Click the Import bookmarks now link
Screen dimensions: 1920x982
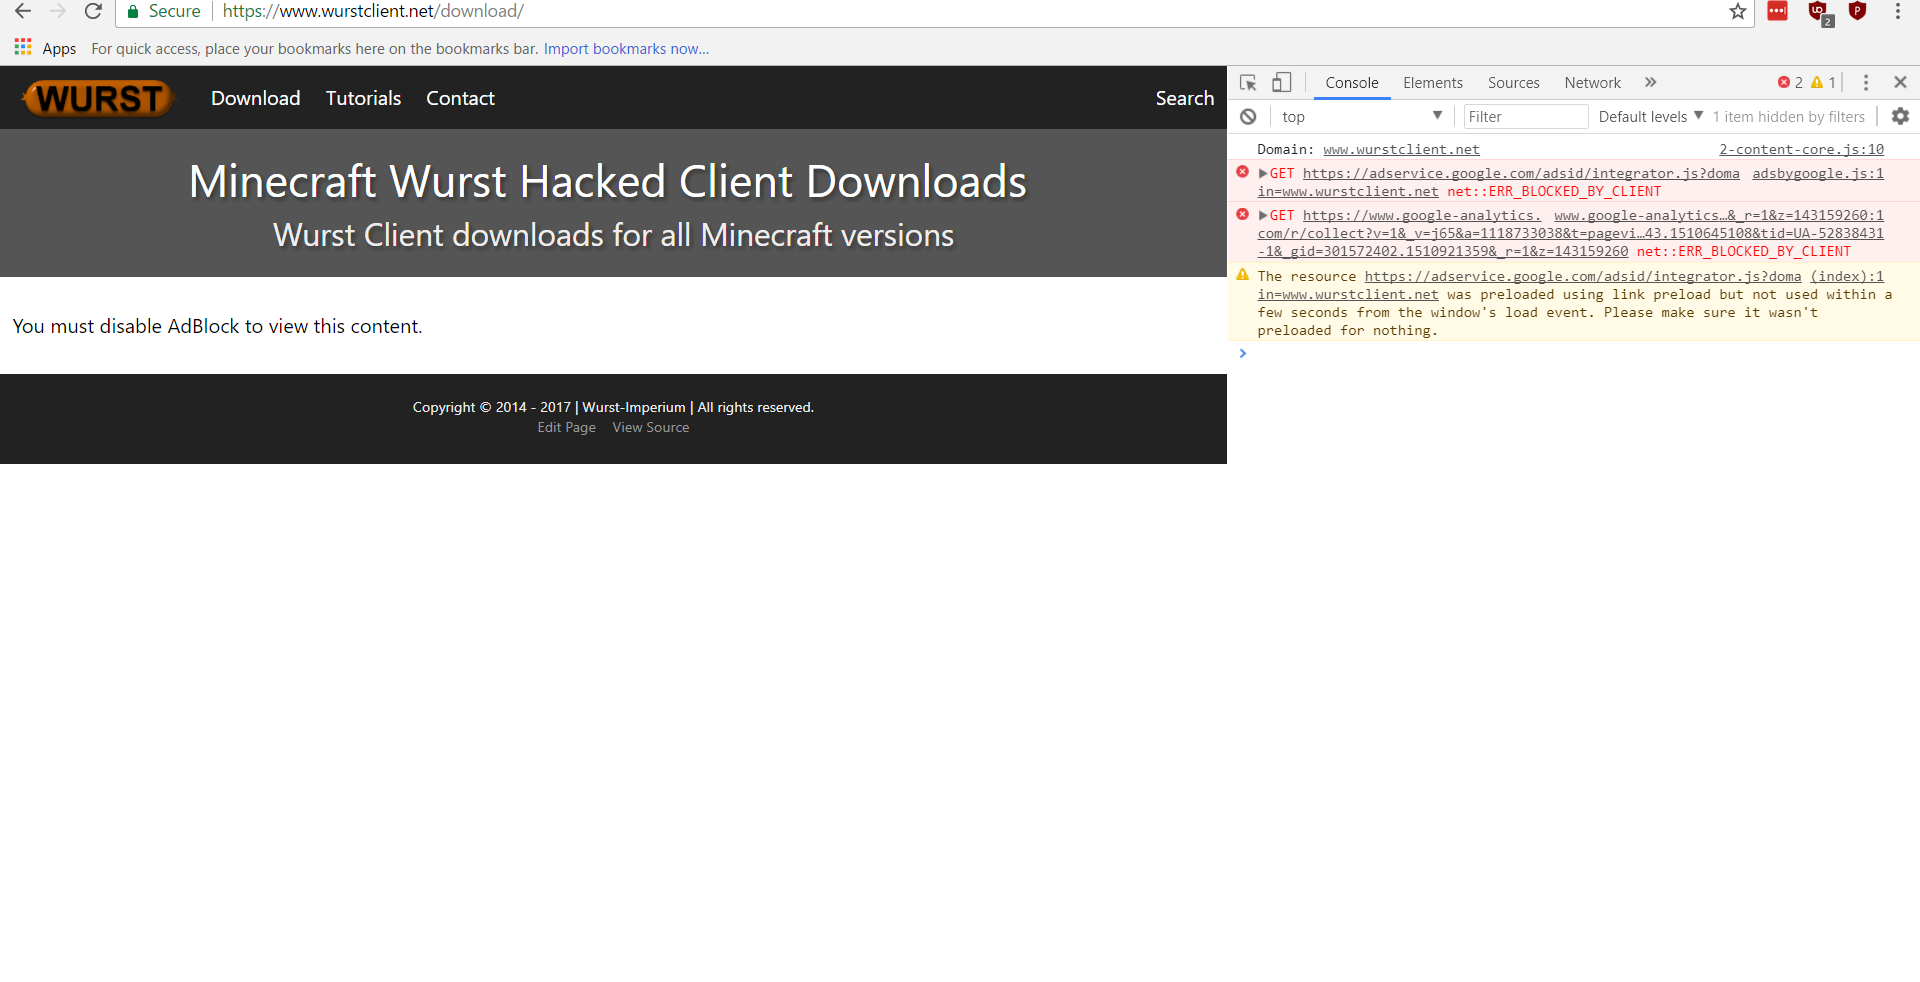626,48
